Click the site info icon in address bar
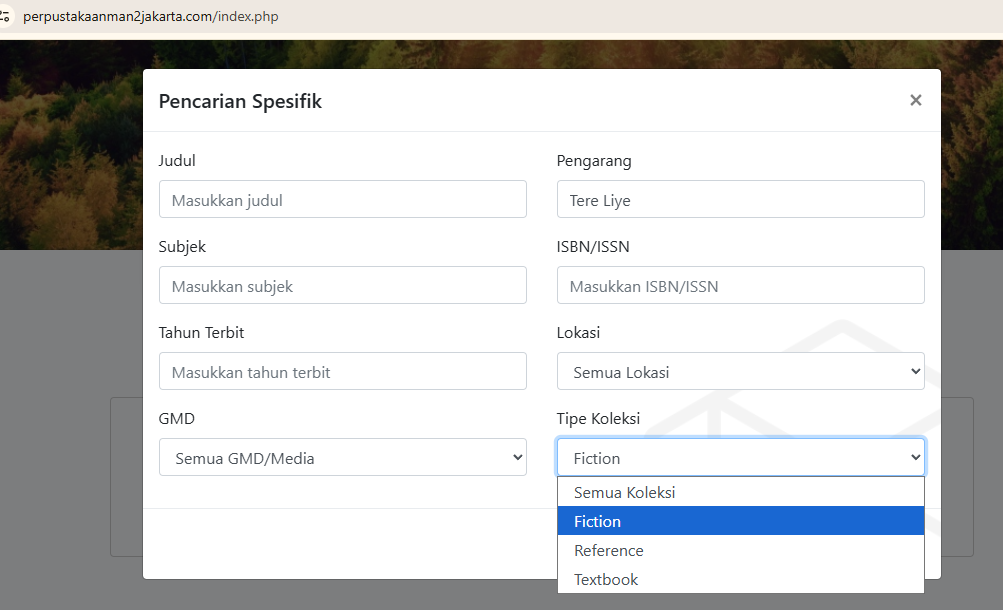 (5, 18)
